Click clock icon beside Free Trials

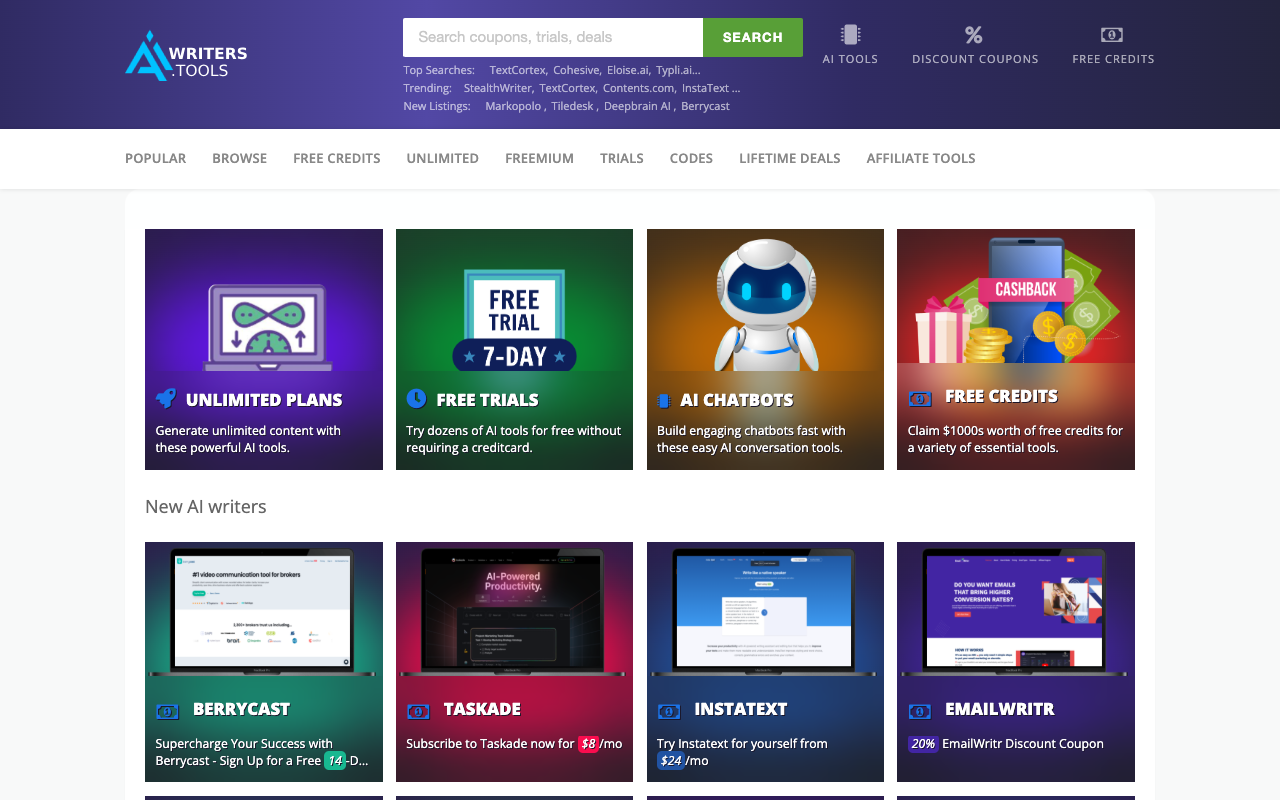[416, 398]
